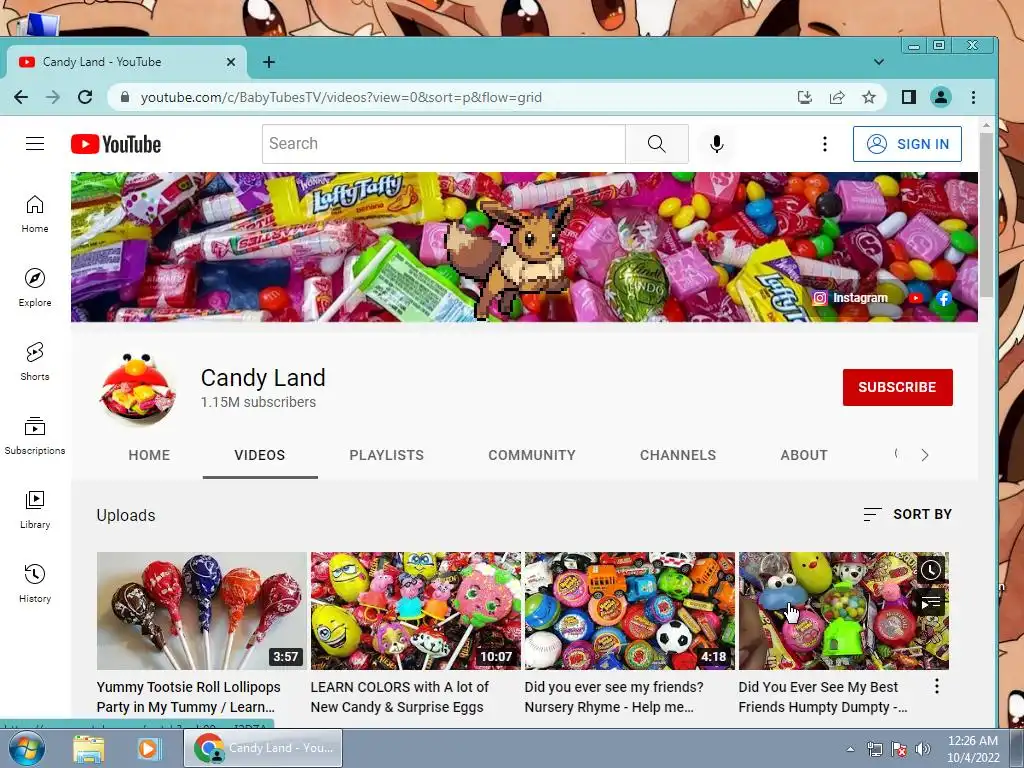This screenshot has height=768, width=1024.
Task: Go to YouTube logo homepage
Action: pyautogui.click(x=116, y=144)
